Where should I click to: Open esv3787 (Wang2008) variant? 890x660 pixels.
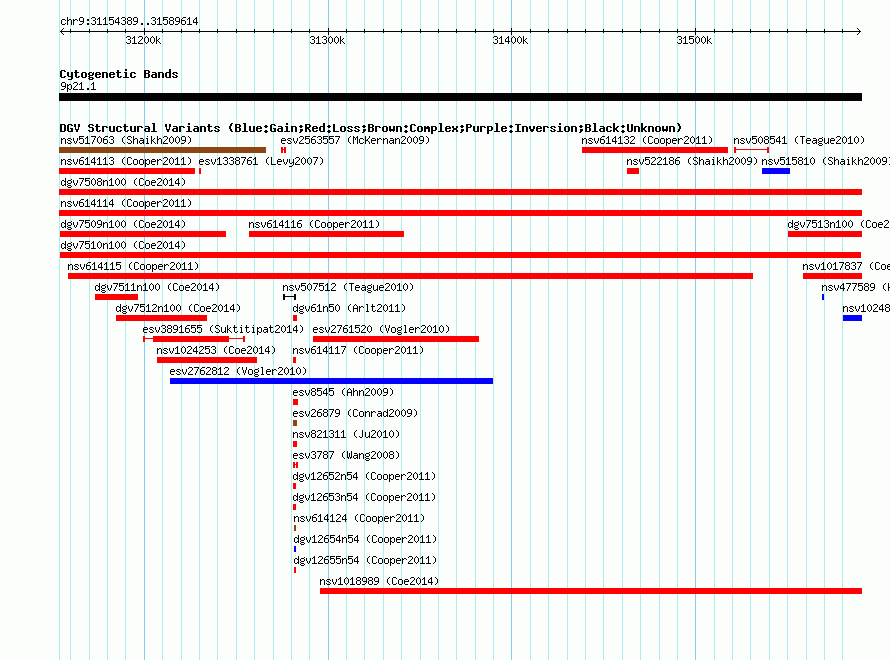point(346,455)
